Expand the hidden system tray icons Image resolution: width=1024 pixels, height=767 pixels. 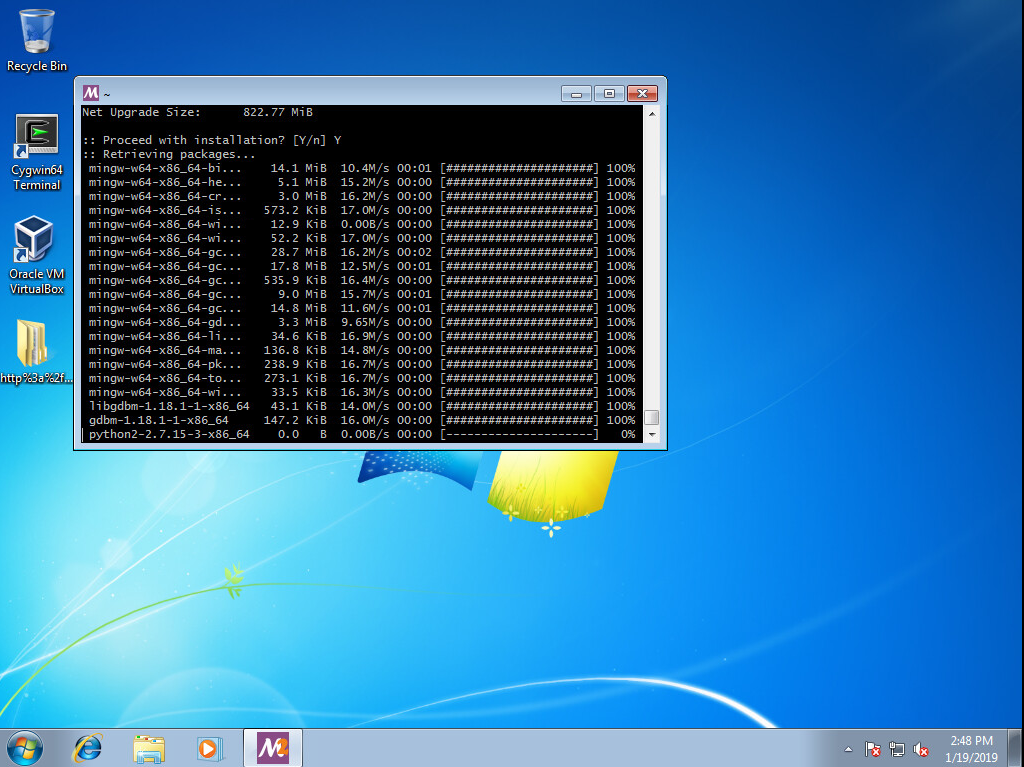click(x=849, y=749)
